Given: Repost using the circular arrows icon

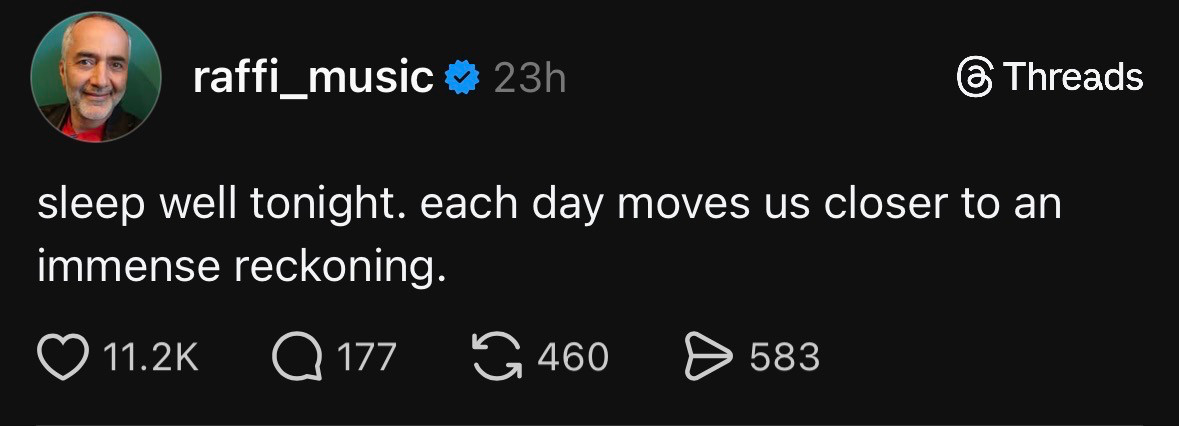Looking at the screenshot, I should coord(494,357).
